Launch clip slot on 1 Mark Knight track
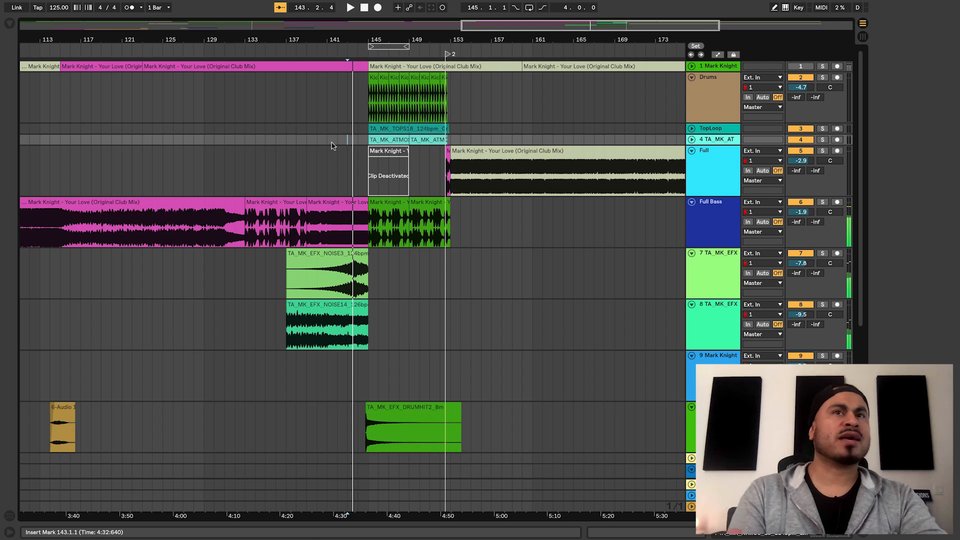Screen dimensions: 960x540 (x=691, y=66)
